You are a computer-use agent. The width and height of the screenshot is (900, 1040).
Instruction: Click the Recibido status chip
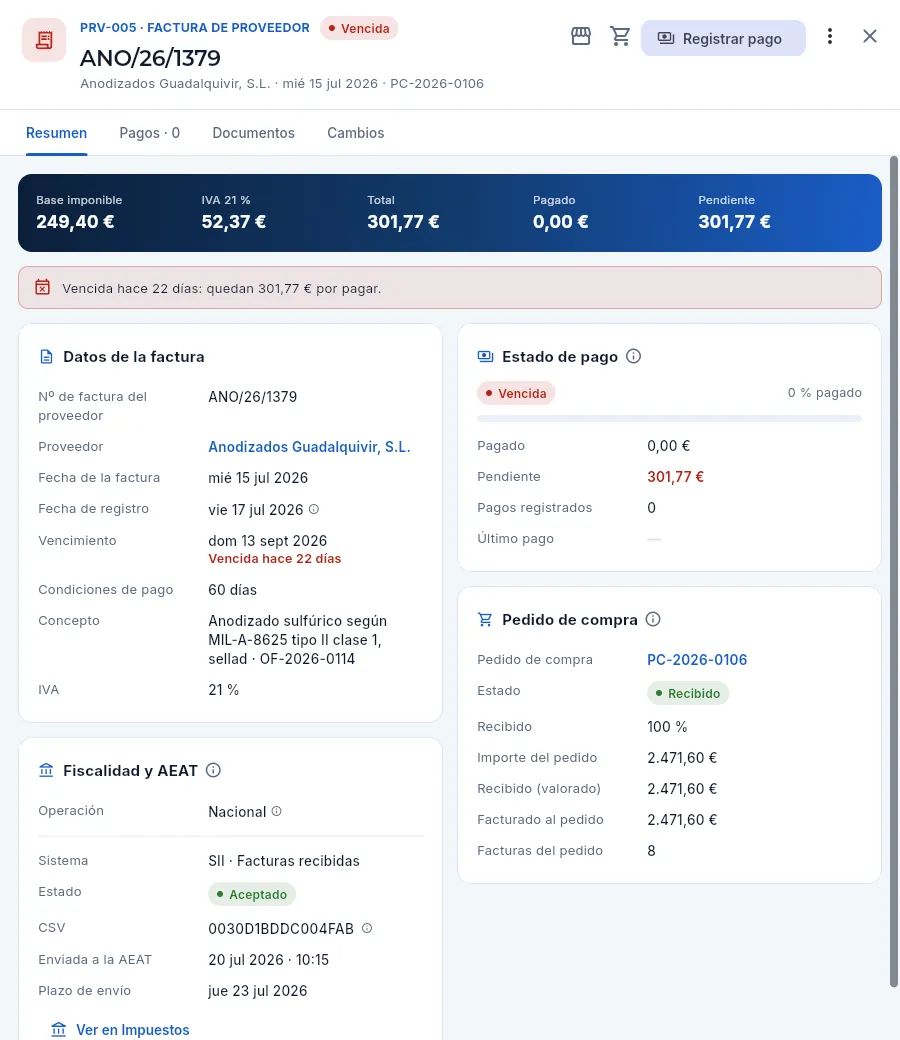(x=688, y=693)
